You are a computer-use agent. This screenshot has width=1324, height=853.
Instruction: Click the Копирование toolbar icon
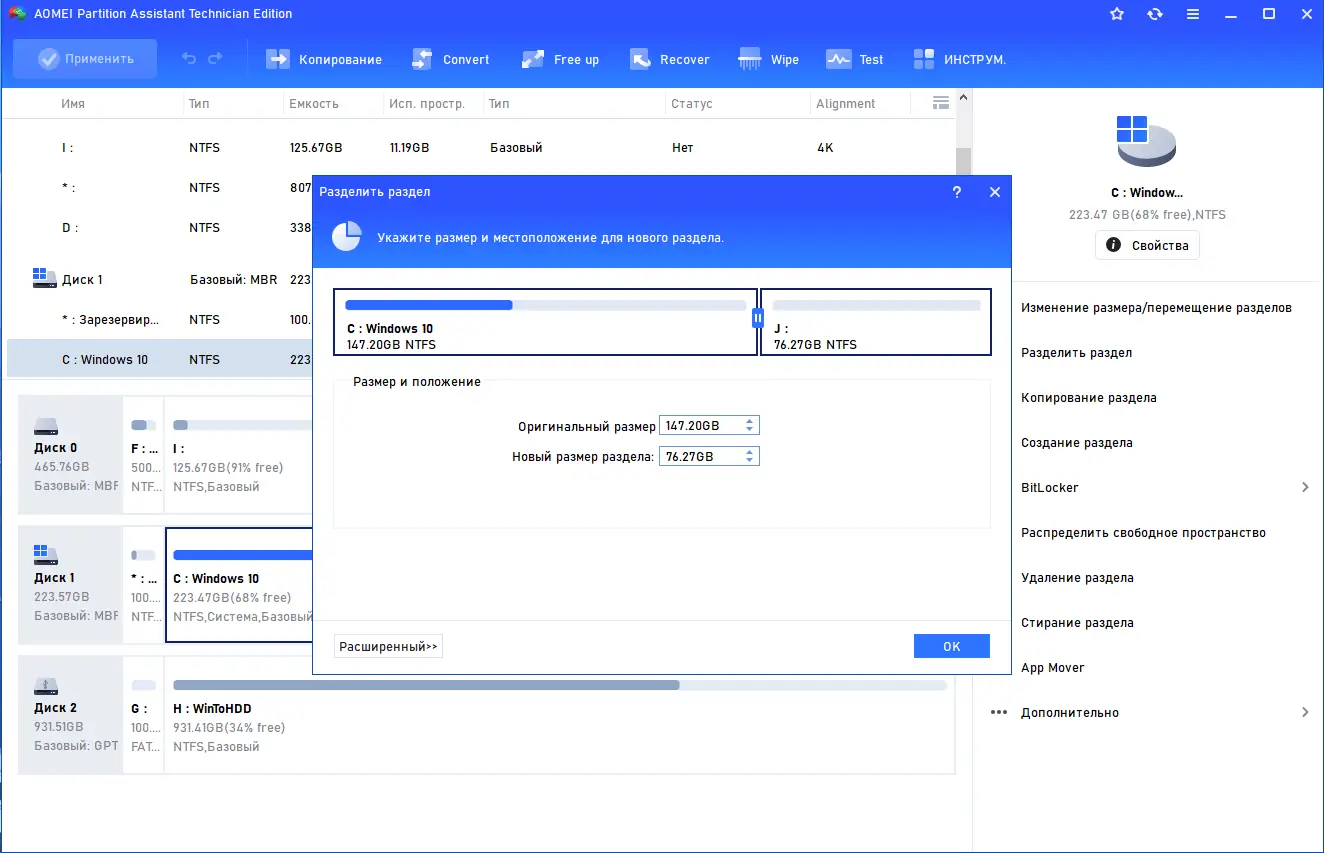[277, 59]
